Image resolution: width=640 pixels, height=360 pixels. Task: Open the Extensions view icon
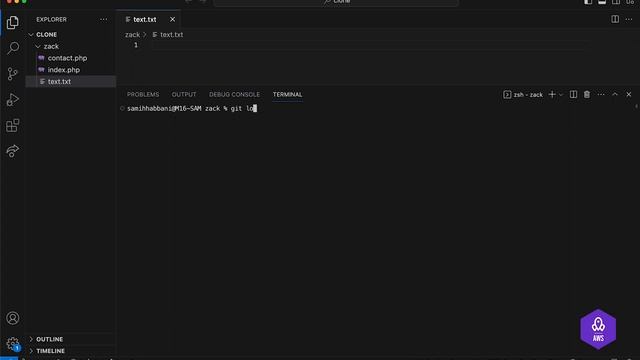point(13,125)
